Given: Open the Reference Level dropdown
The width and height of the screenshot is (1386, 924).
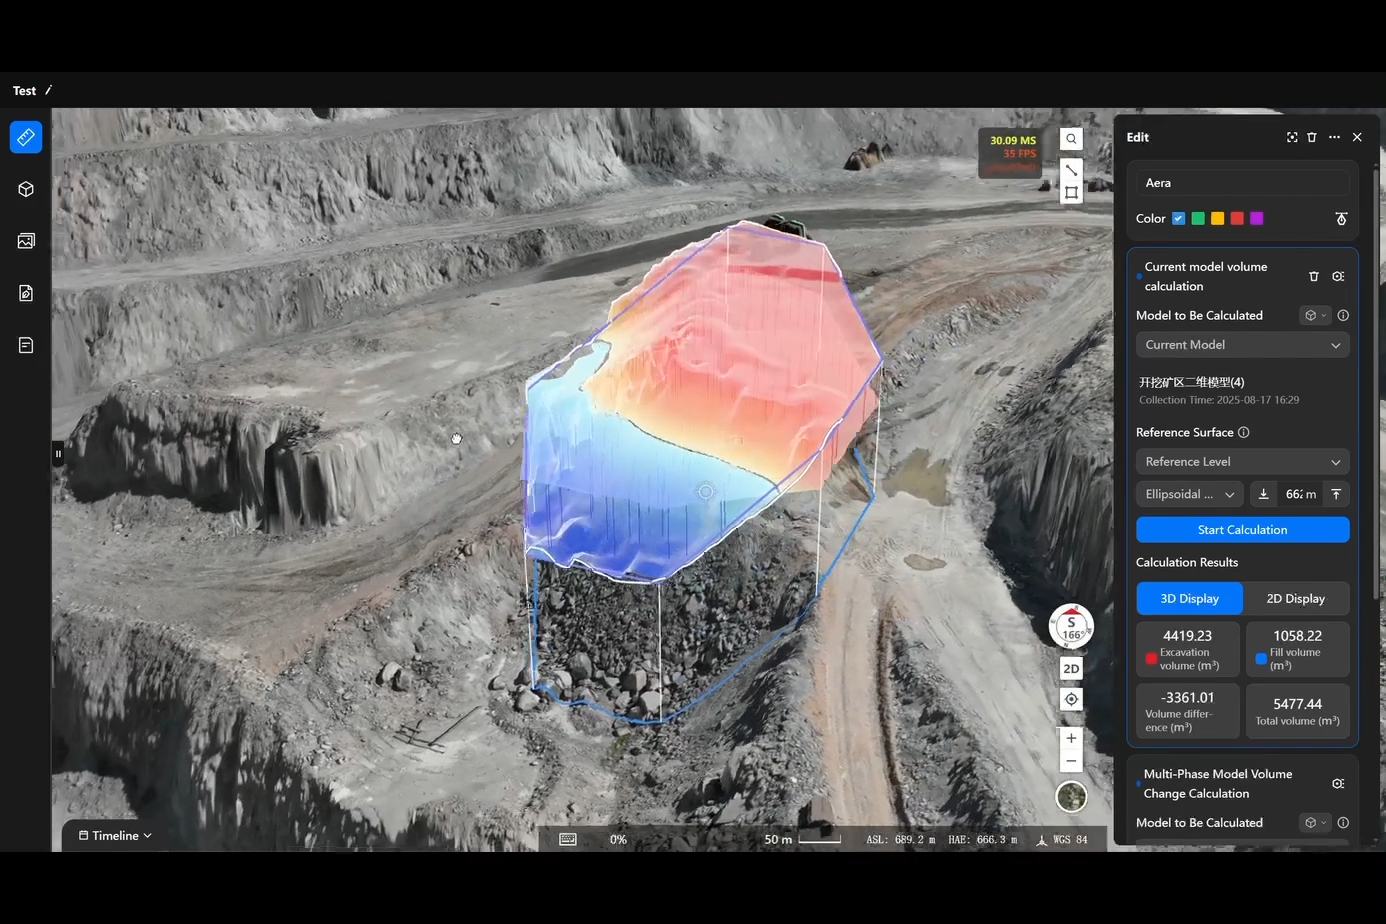Looking at the screenshot, I should point(1242,462).
